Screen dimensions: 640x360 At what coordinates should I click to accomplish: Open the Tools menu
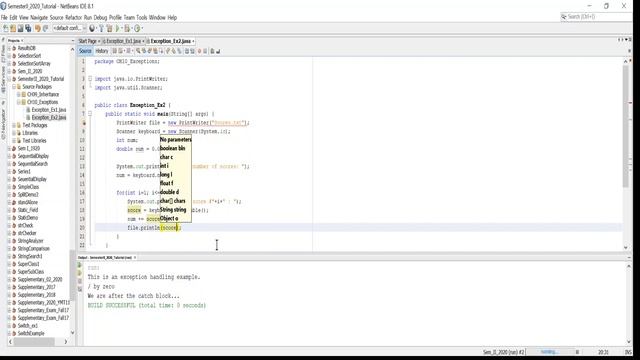[x=142, y=18]
